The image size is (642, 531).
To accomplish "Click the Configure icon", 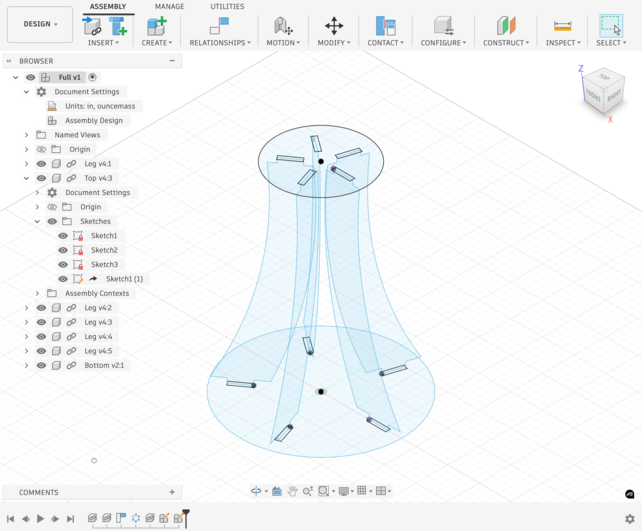I will coord(443,26).
